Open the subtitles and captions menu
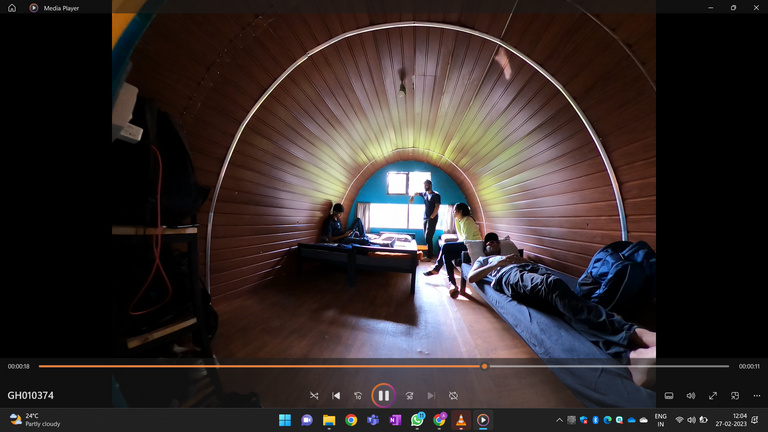The width and height of the screenshot is (768, 432). pyautogui.click(x=669, y=396)
